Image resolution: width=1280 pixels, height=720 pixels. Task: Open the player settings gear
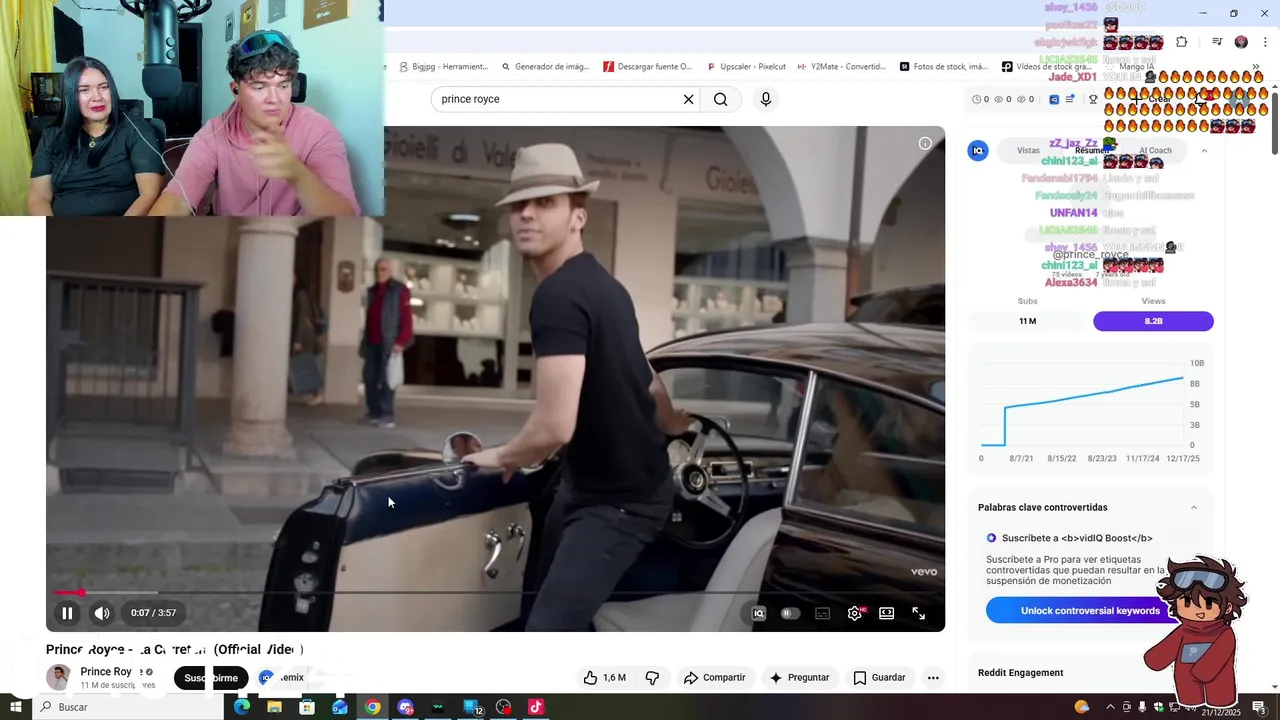coord(855,613)
